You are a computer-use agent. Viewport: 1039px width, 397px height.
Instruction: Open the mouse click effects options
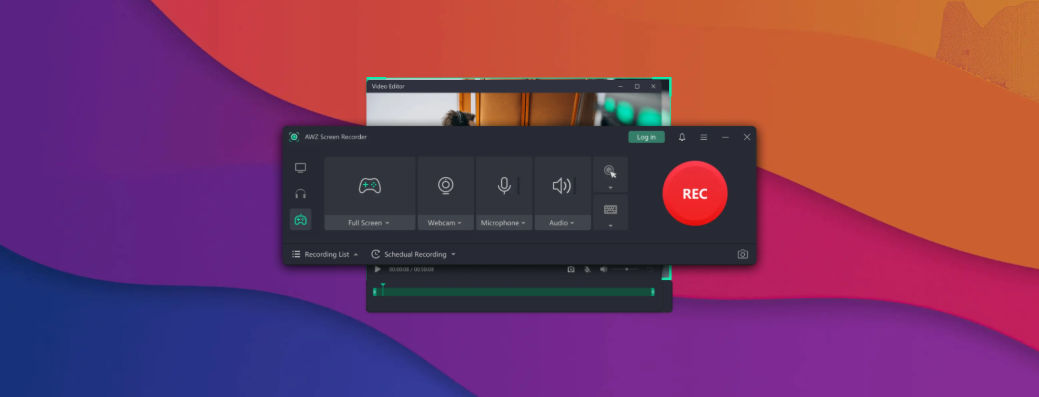[x=610, y=175]
